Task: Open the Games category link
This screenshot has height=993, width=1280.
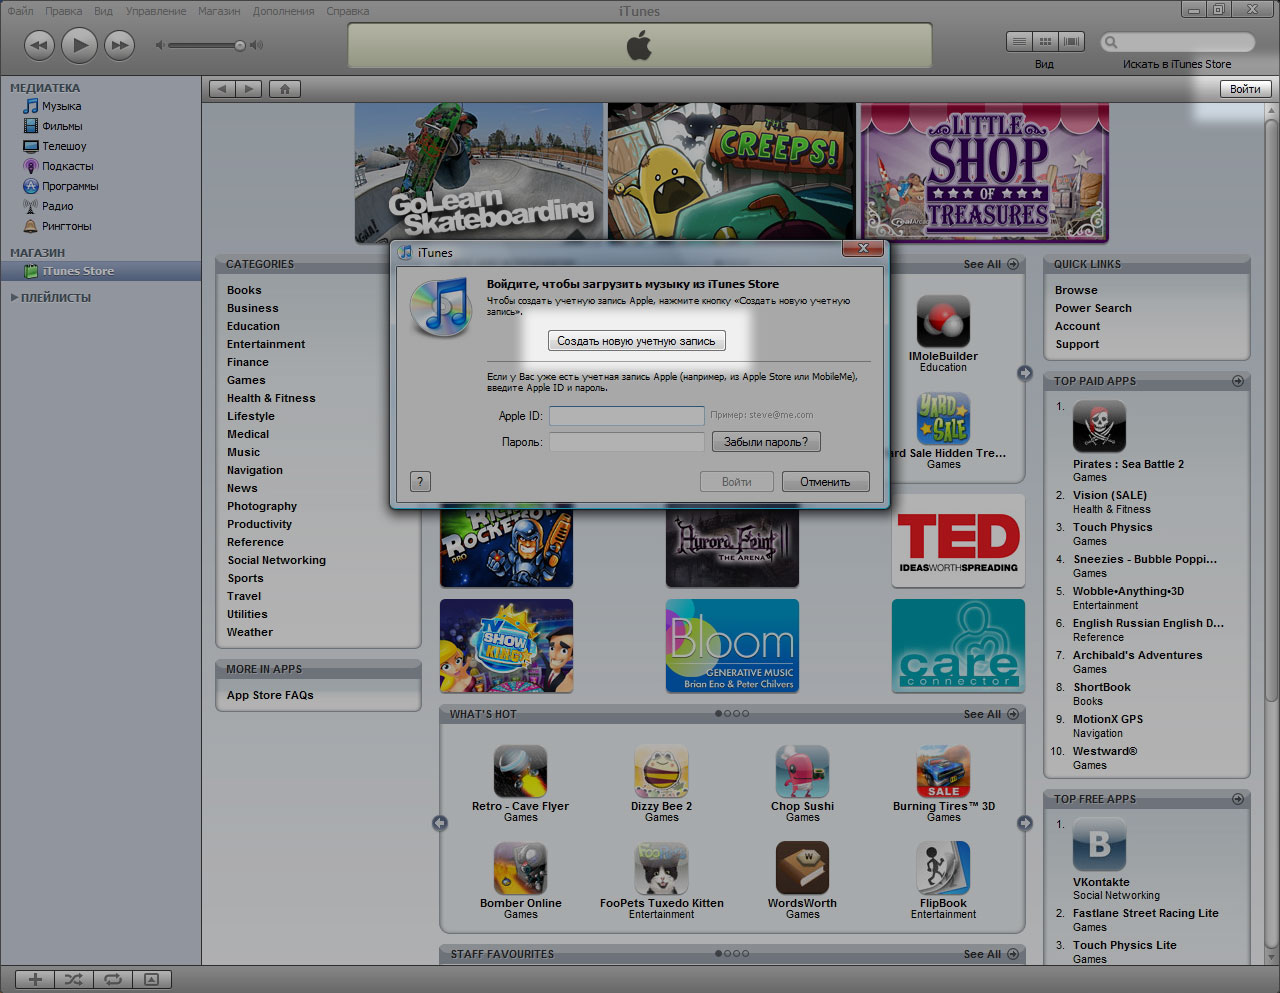Action: click(246, 380)
